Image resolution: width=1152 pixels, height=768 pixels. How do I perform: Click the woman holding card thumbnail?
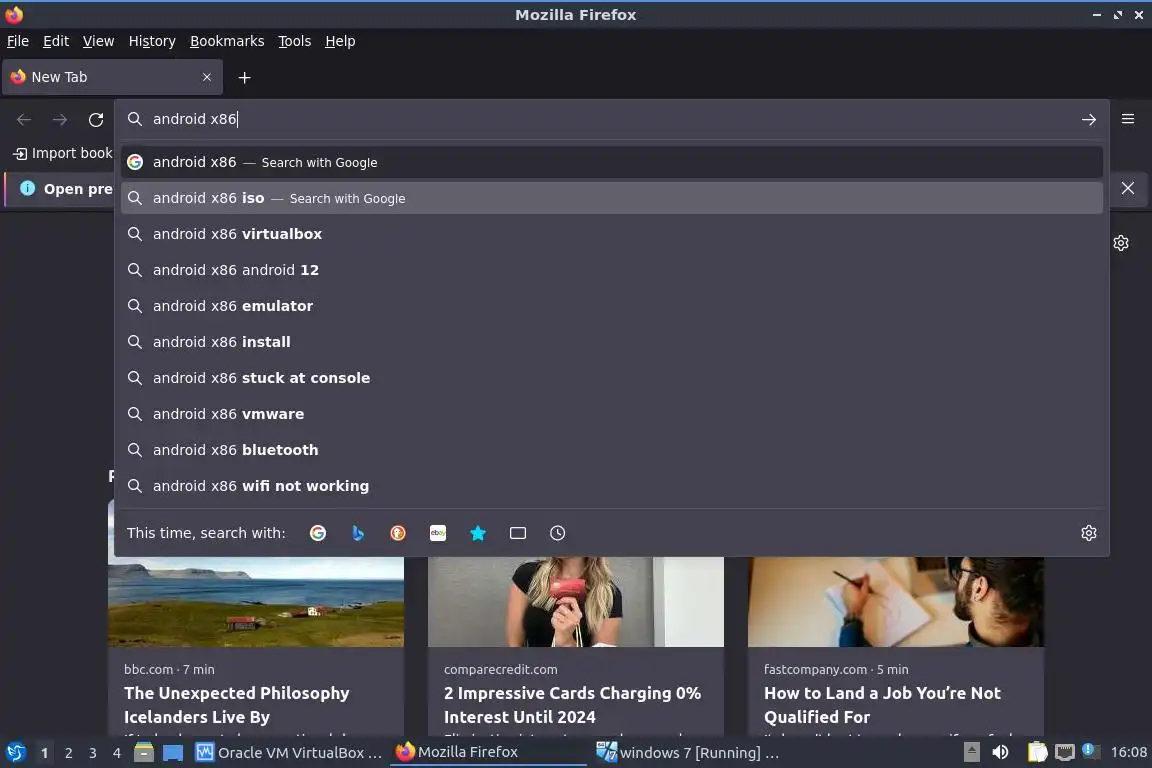(575, 602)
